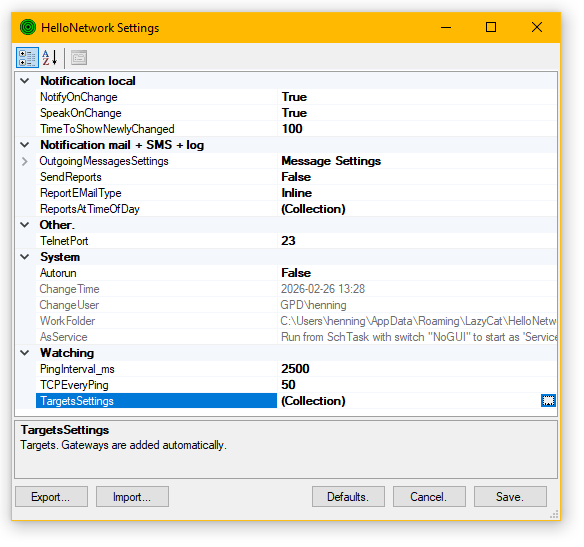The width and height of the screenshot is (584, 547).
Task: Save the settings
Action: tap(510, 497)
